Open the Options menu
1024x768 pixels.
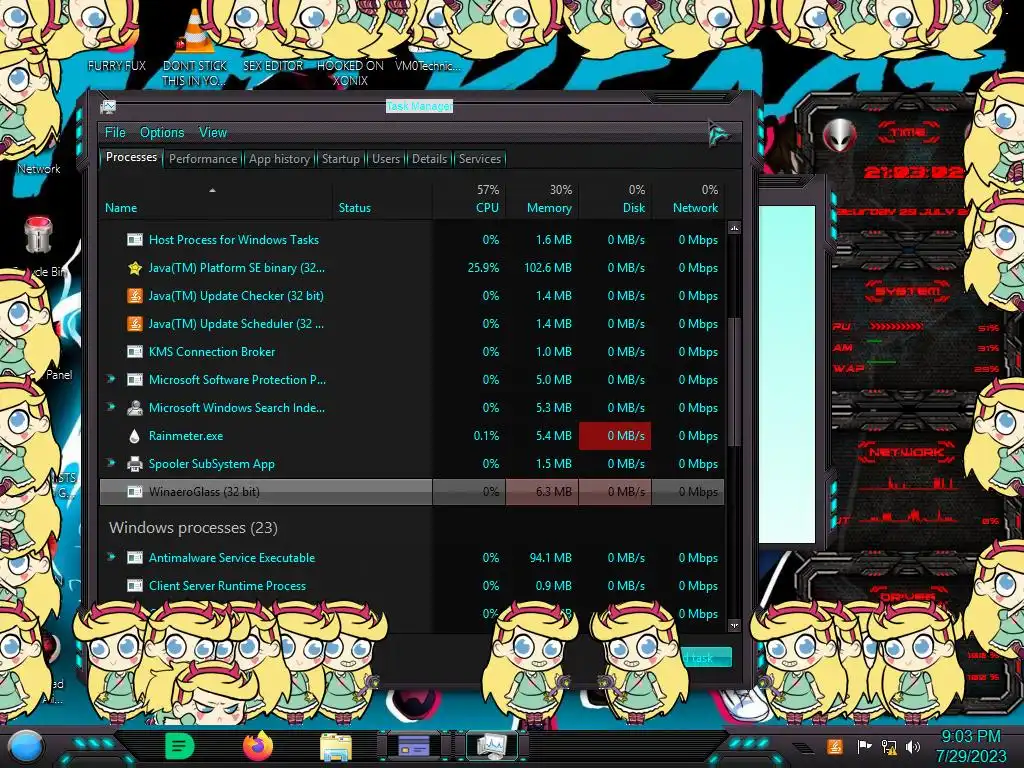(162, 133)
